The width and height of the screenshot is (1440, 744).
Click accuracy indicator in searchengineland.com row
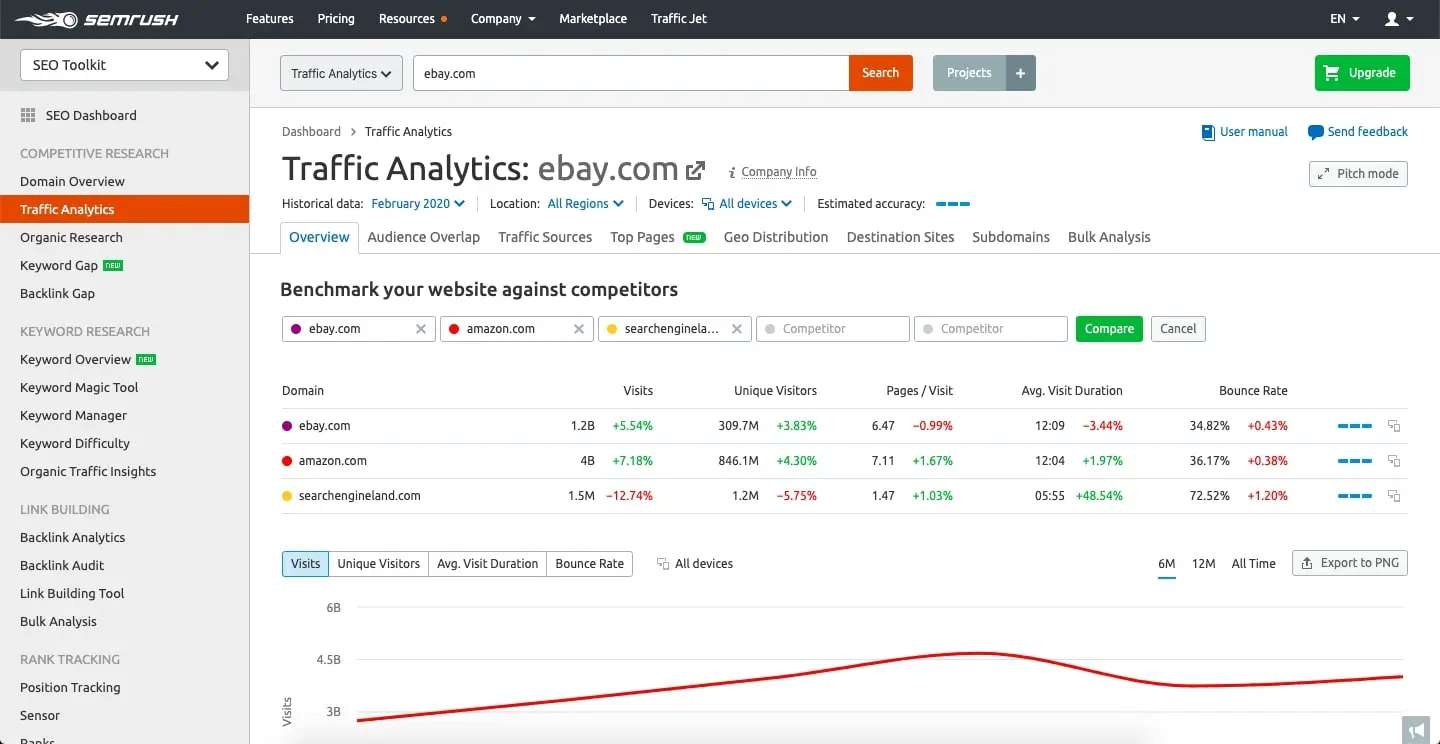(1355, 496)
